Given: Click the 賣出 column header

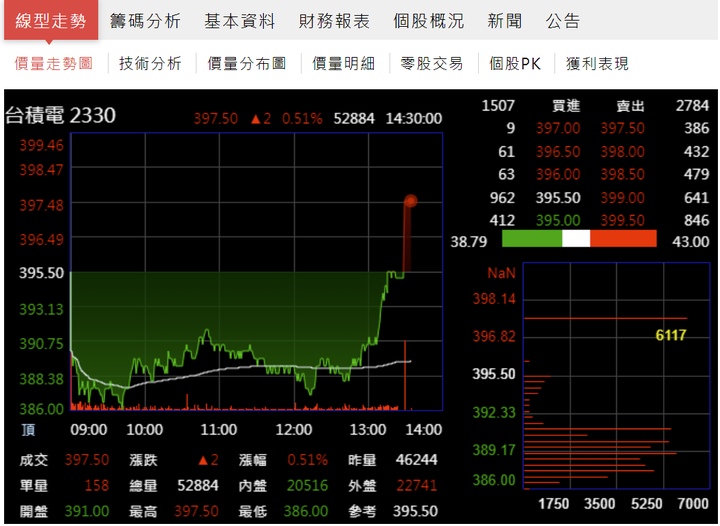Looking at the screenshot, I should coord(630,106).
